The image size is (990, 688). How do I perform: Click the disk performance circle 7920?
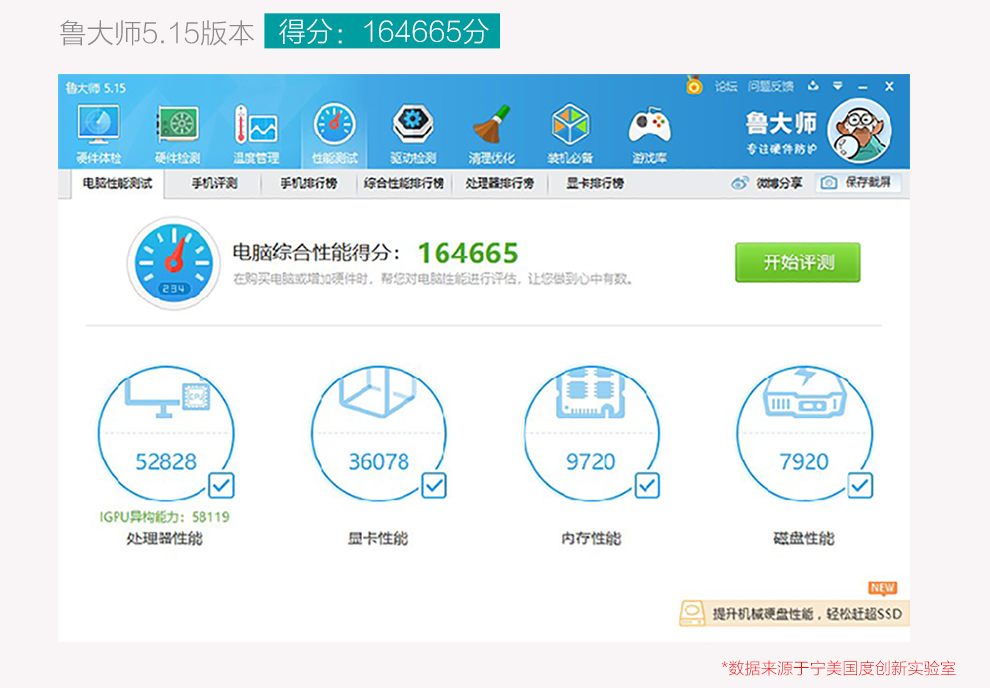click(x=804, y=434)
